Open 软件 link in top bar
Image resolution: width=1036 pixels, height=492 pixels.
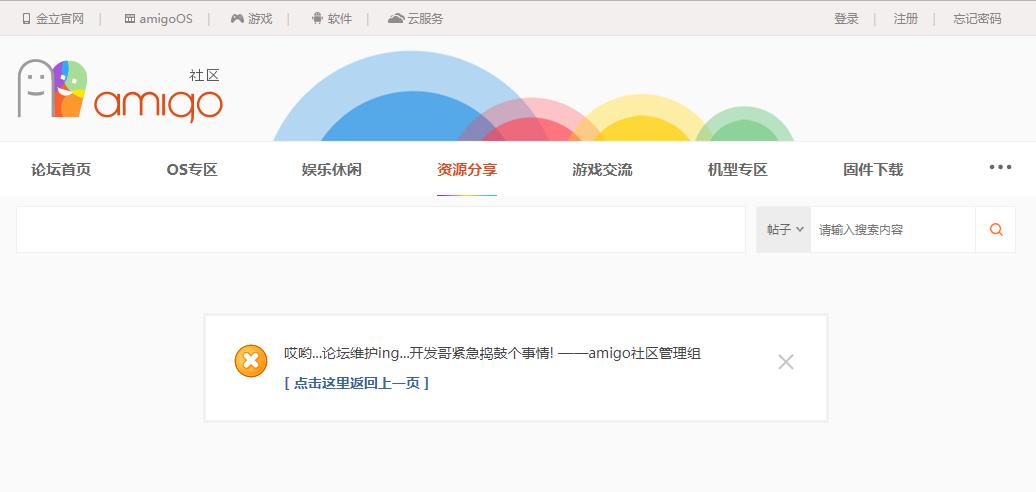[x=332, y=18]
